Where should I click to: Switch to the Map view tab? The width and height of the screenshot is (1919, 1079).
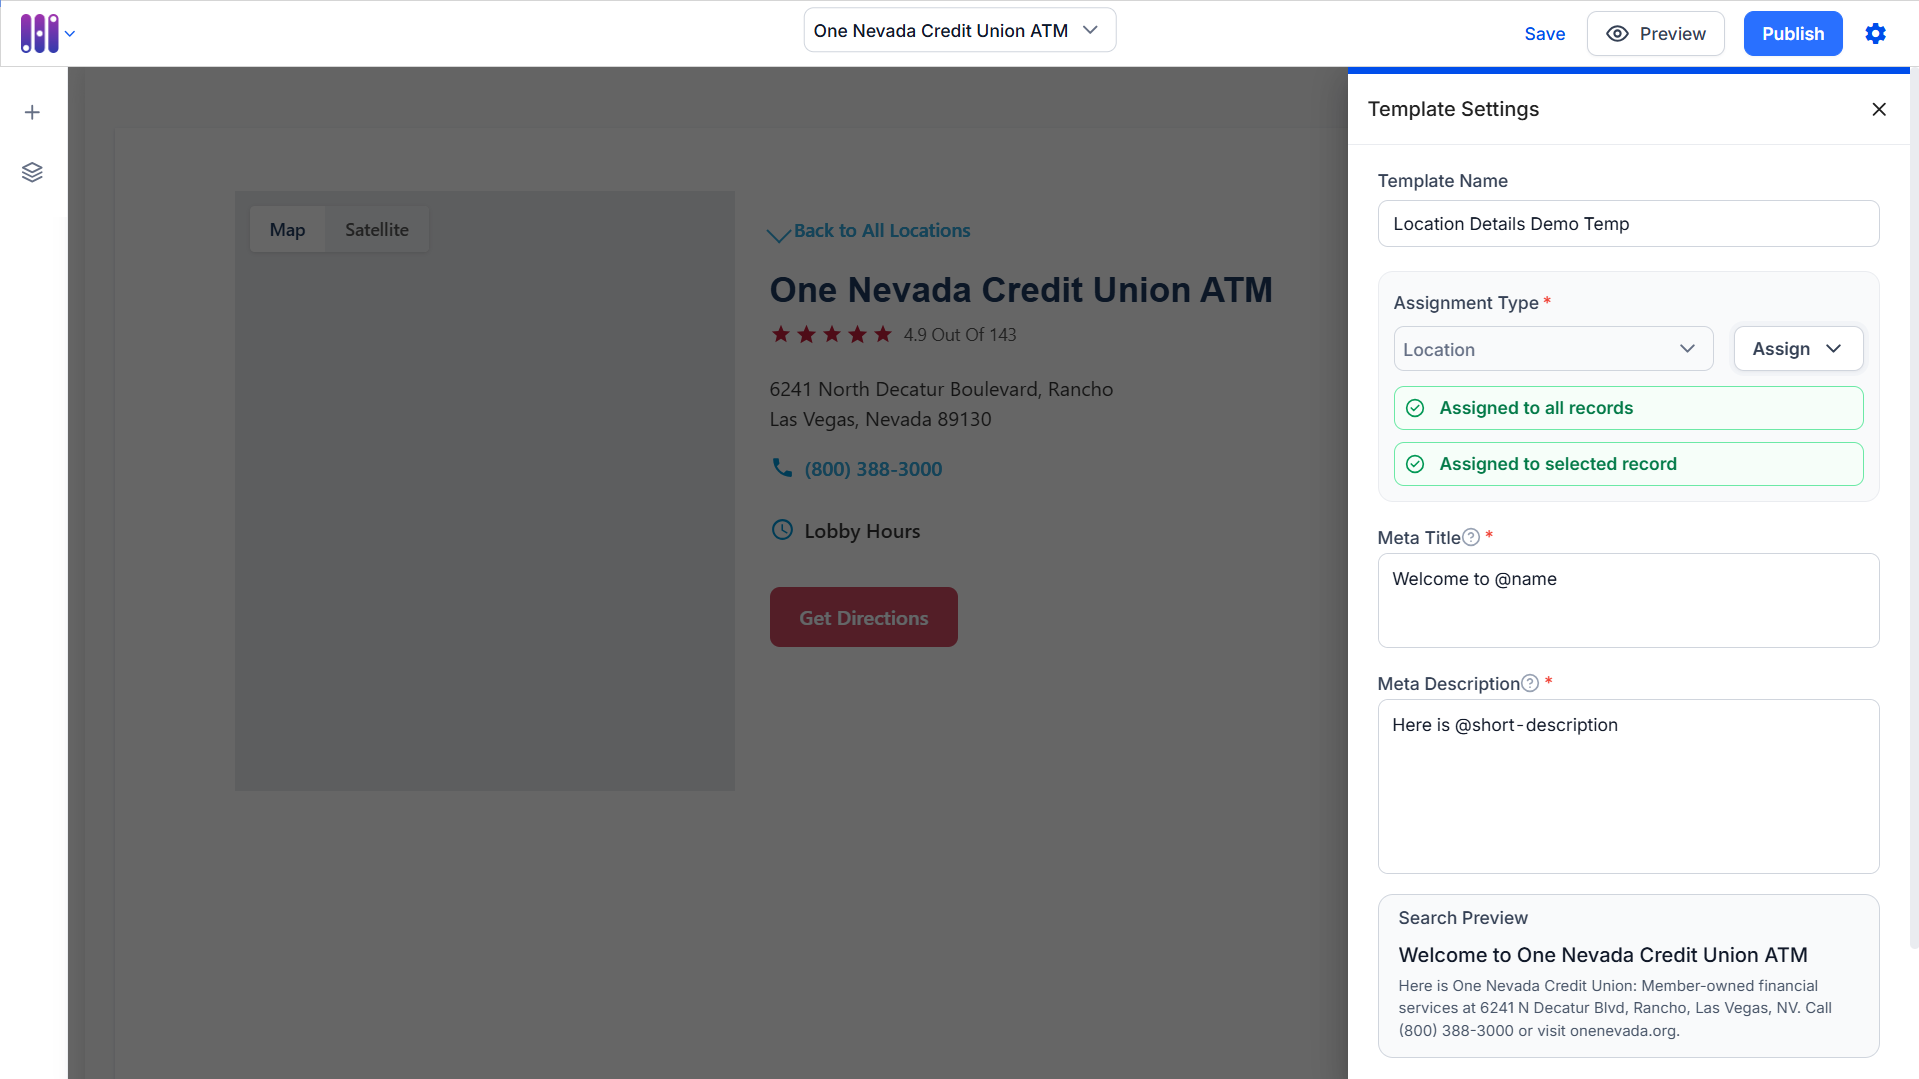[287, 230]
